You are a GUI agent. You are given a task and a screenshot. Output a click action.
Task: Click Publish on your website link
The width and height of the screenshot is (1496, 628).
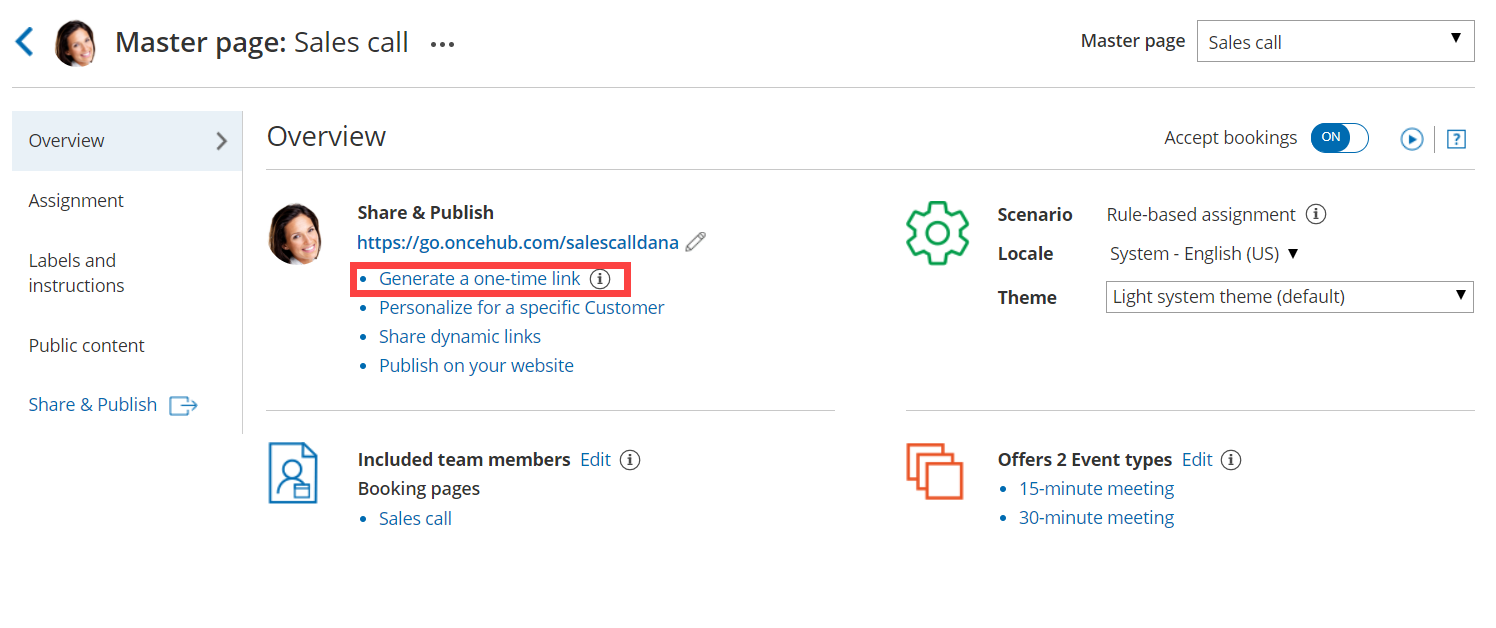[476, 366]
